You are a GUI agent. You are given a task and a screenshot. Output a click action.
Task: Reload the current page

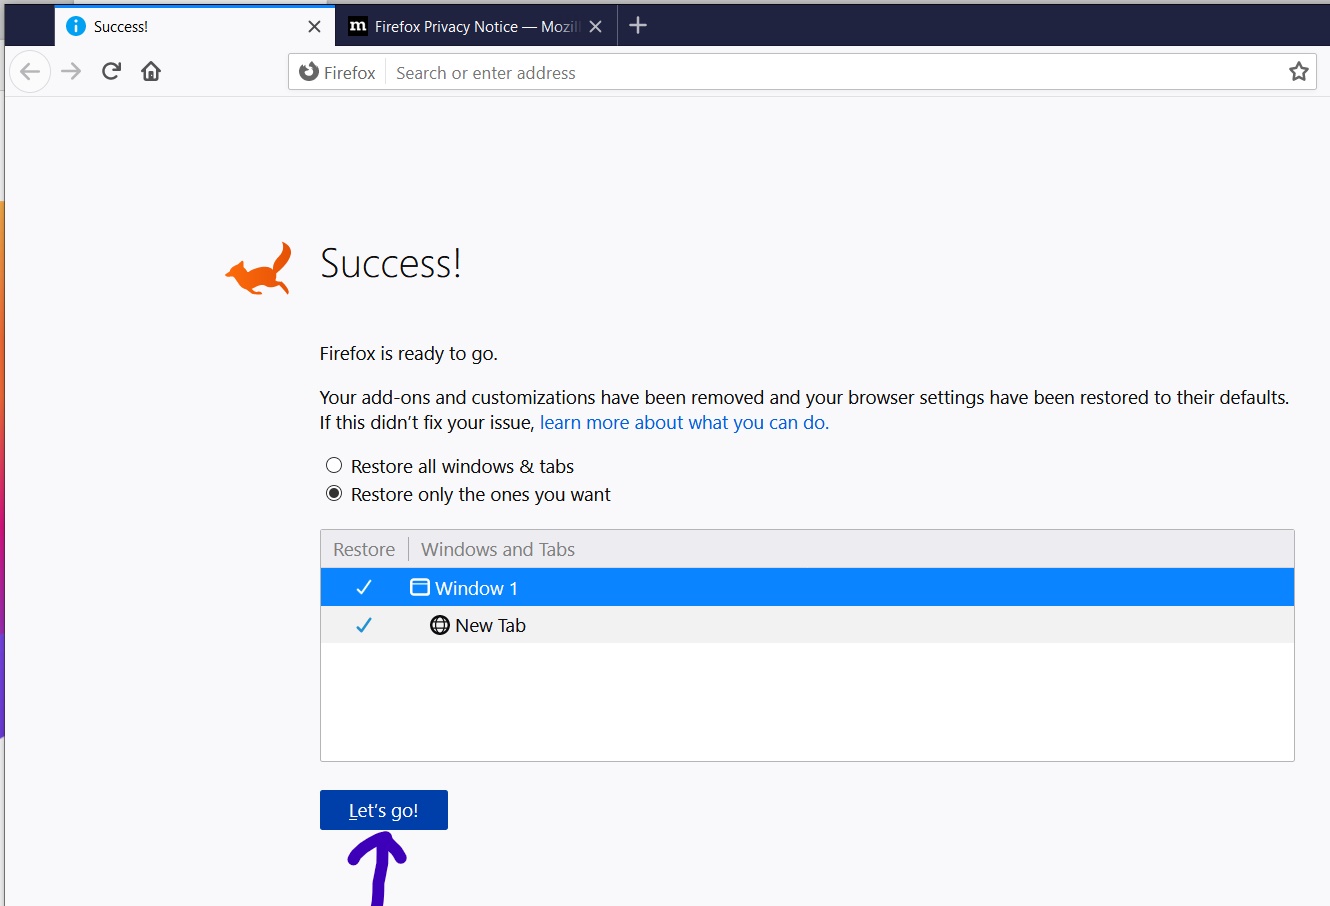coord(111,72)
